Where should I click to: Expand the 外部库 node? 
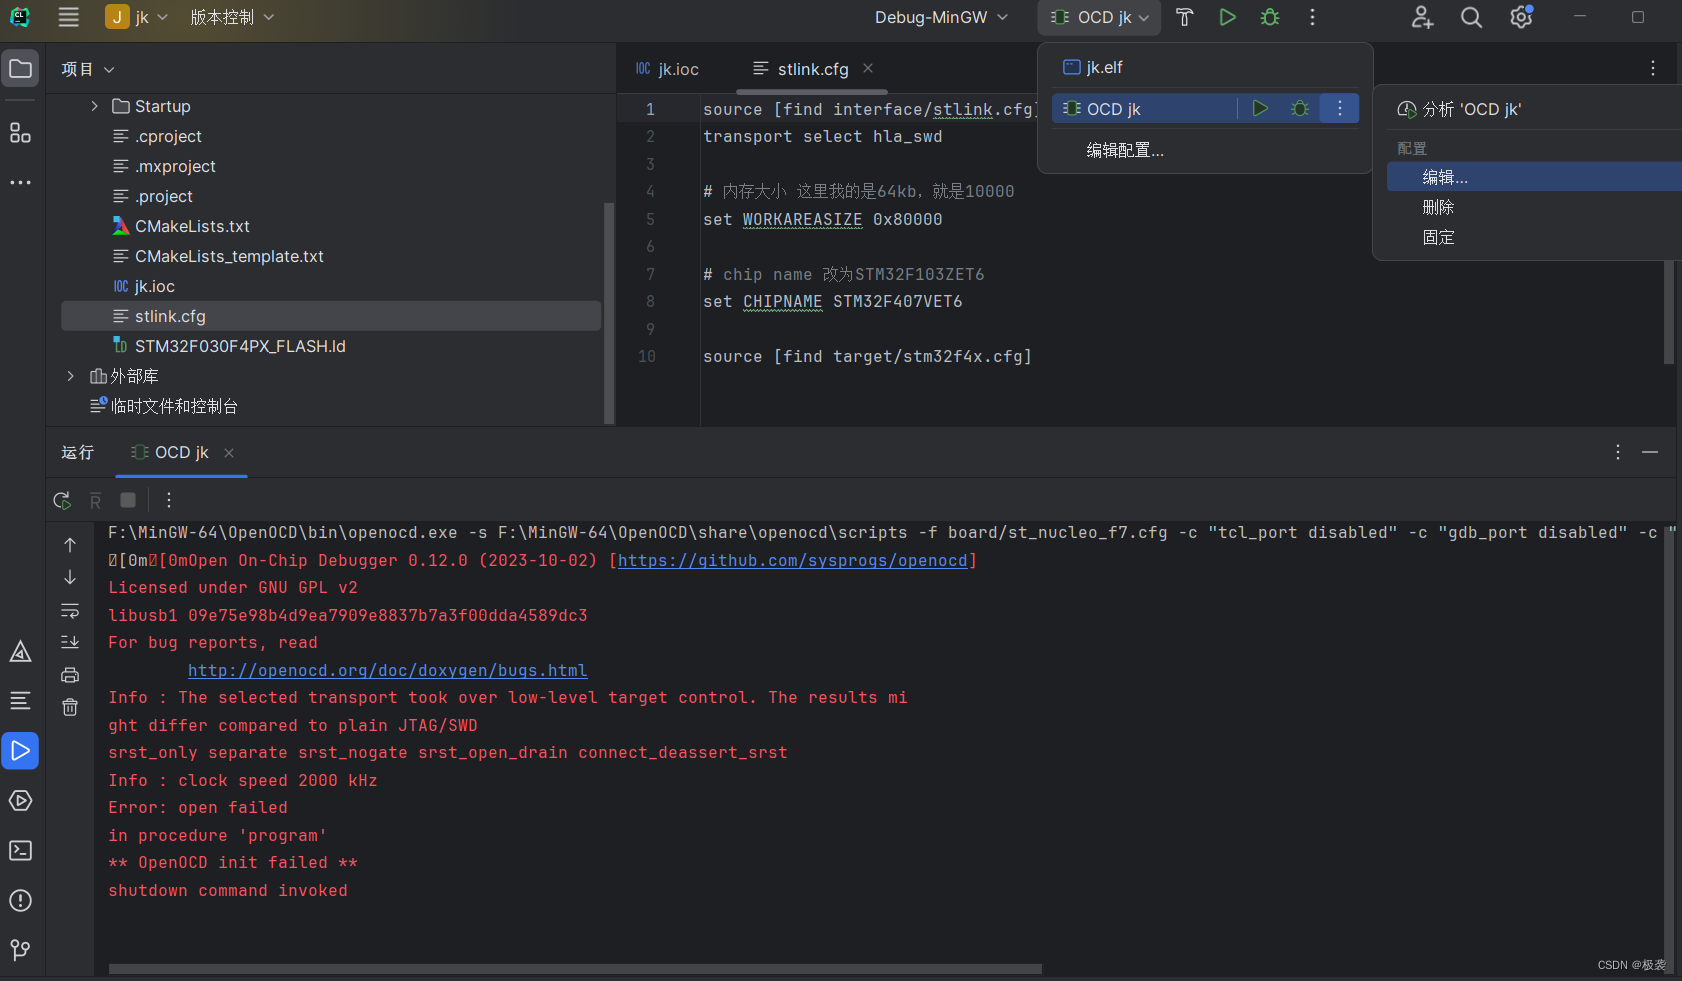click(70, 376)
